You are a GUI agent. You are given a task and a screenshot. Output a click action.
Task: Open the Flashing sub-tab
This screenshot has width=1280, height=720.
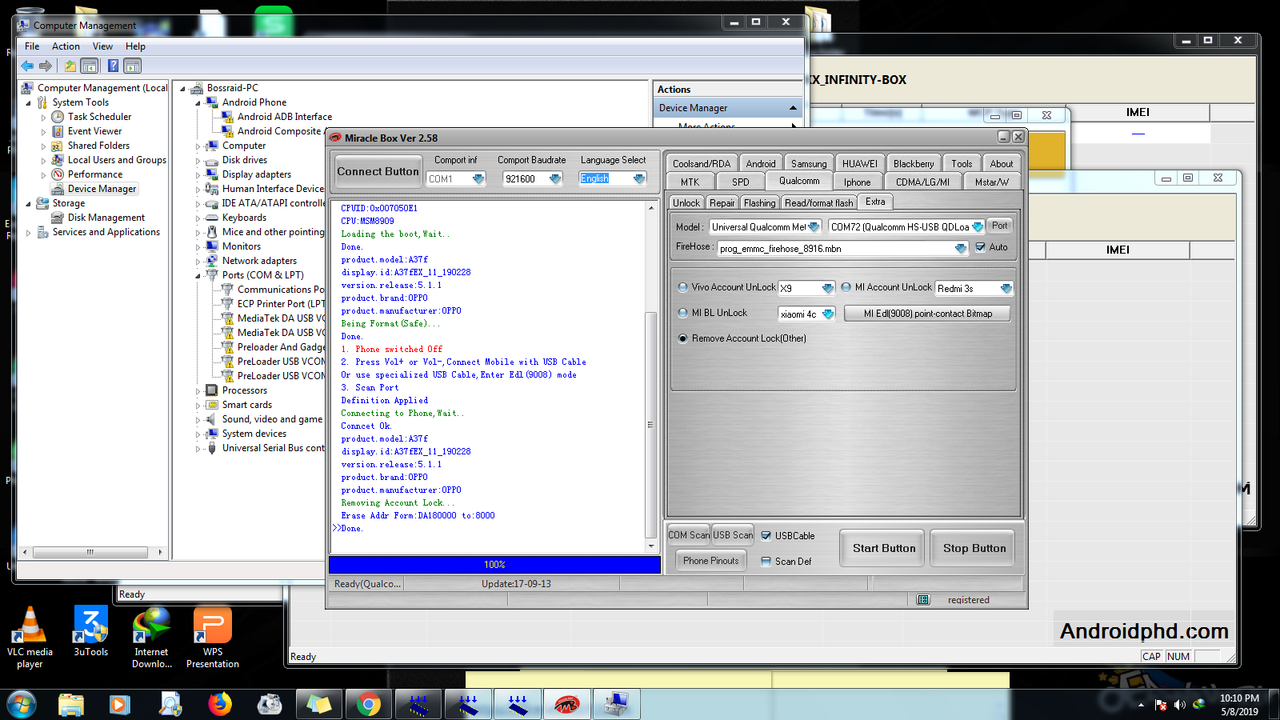tap(759, 203)
